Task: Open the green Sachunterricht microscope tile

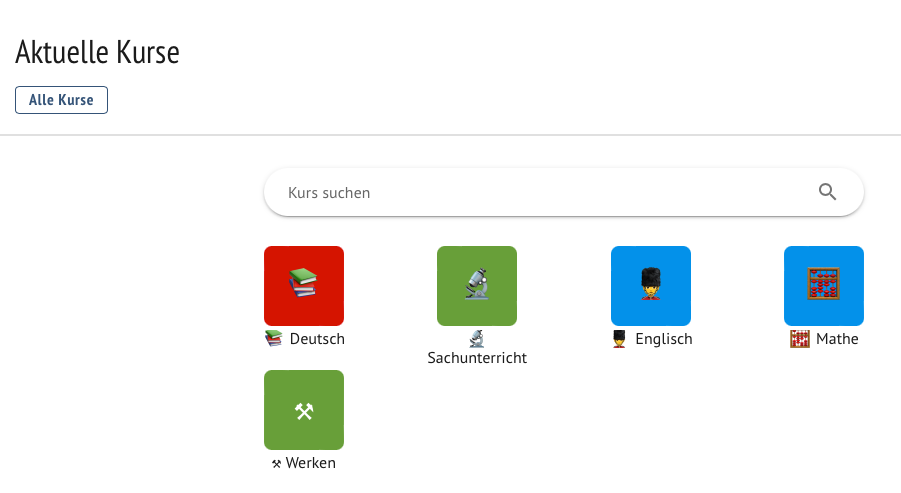Action: [x=477, y=286]
